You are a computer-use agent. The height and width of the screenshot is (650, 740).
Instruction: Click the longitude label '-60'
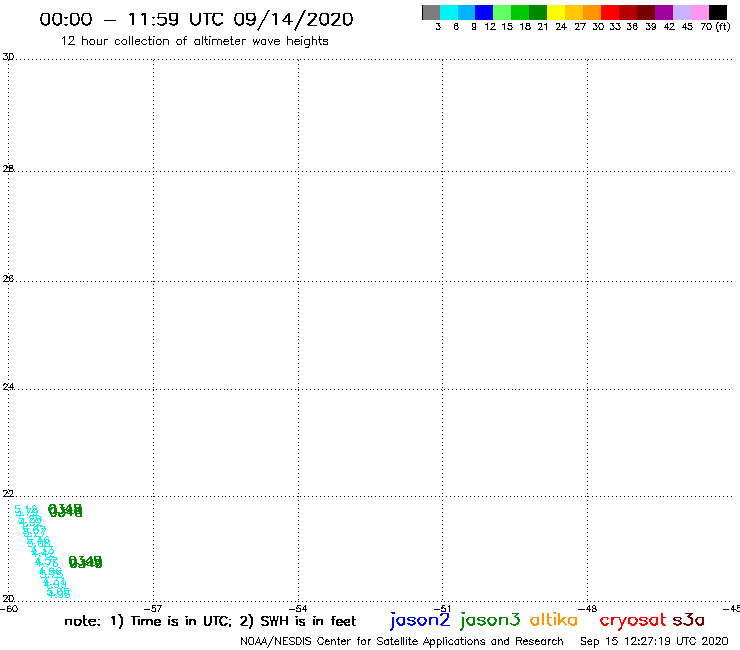click(x=9, y=609)
